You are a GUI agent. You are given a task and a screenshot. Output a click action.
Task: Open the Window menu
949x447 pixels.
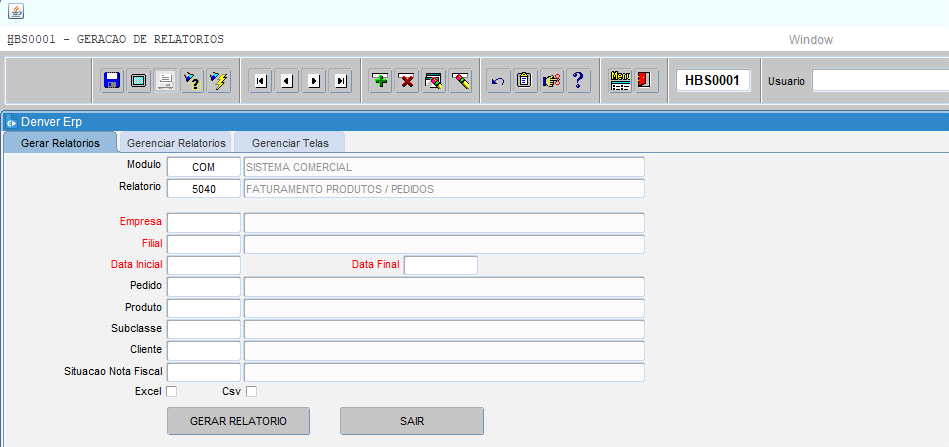(x=810, y=40)
